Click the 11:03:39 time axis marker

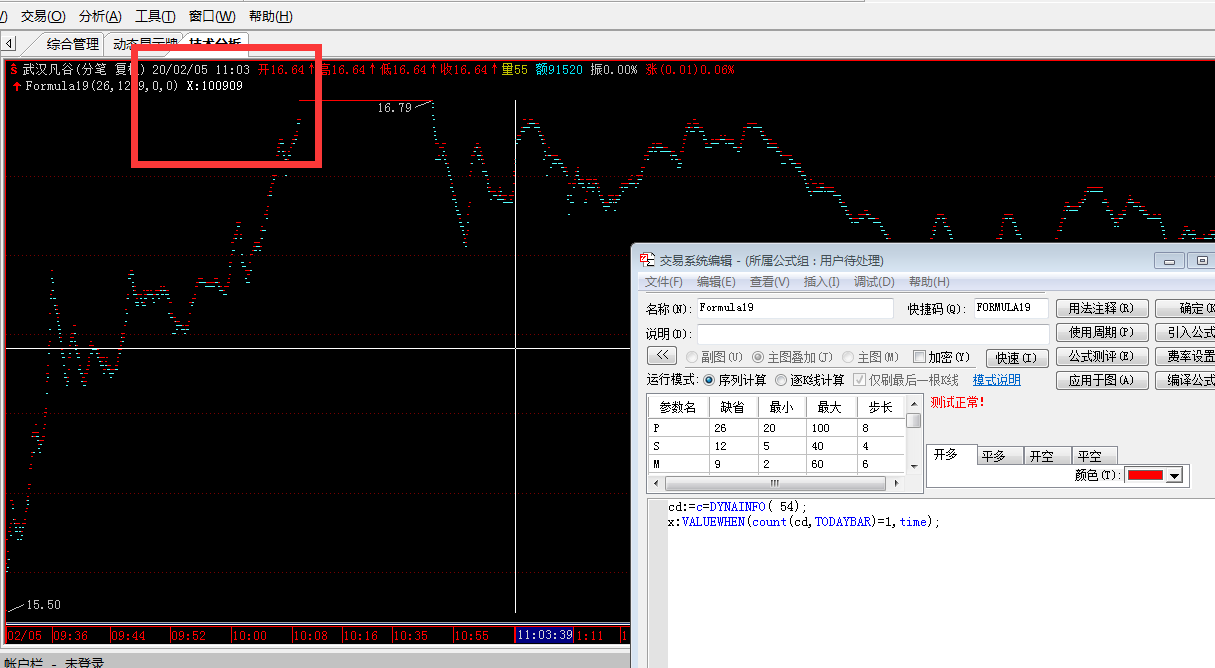[x=544, y=635]
